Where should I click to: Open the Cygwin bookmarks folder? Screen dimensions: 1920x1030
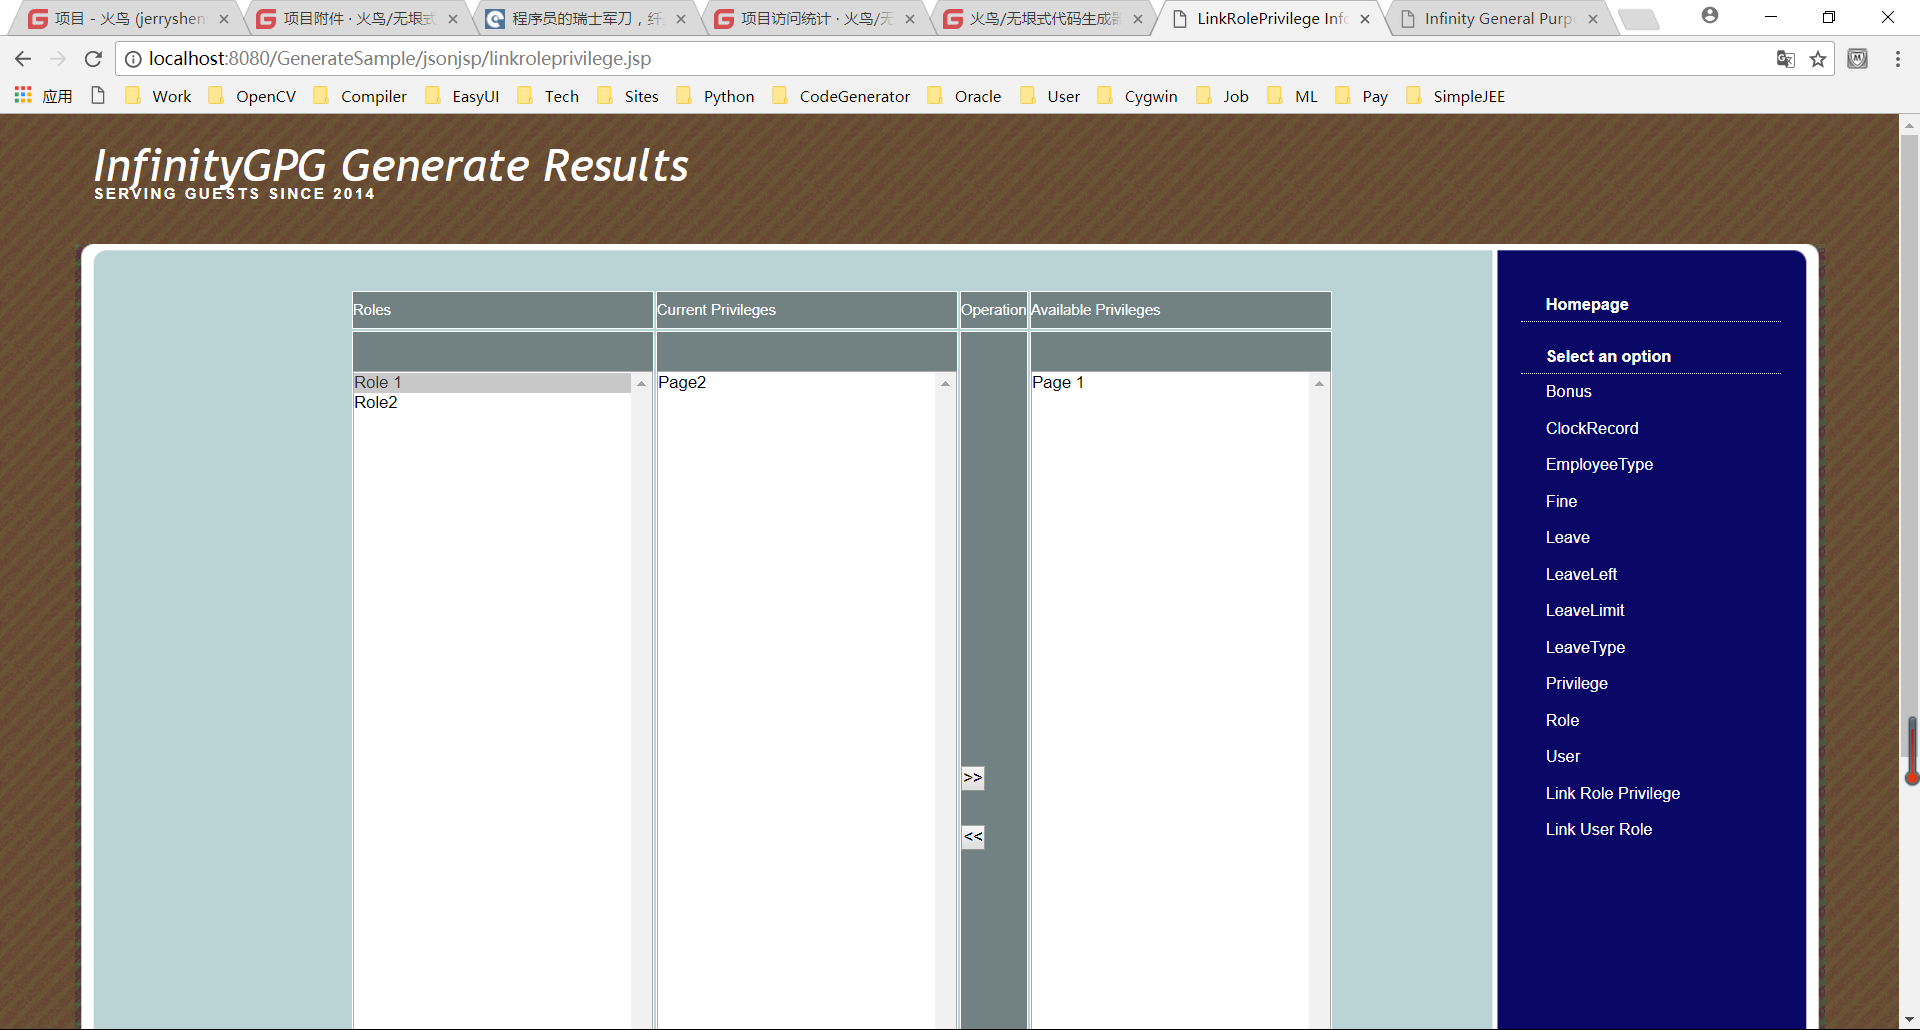pos(1137,96)
